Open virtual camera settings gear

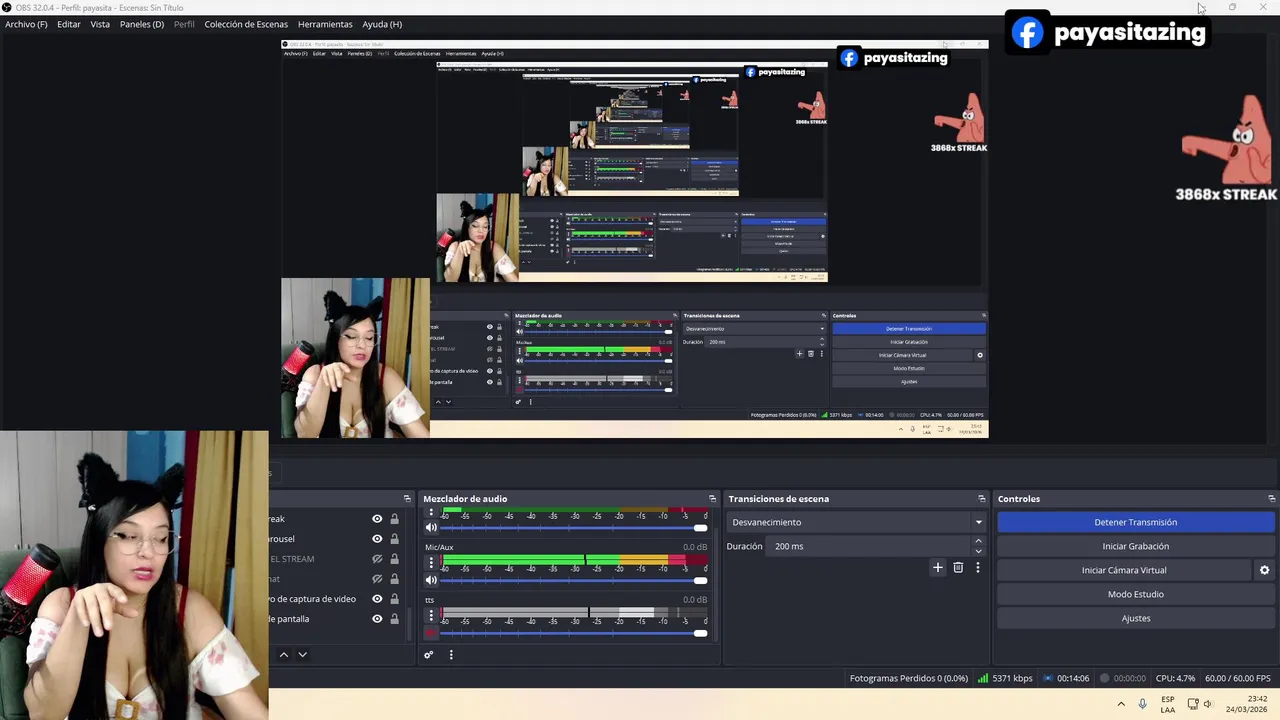(x=1264, y=570)
